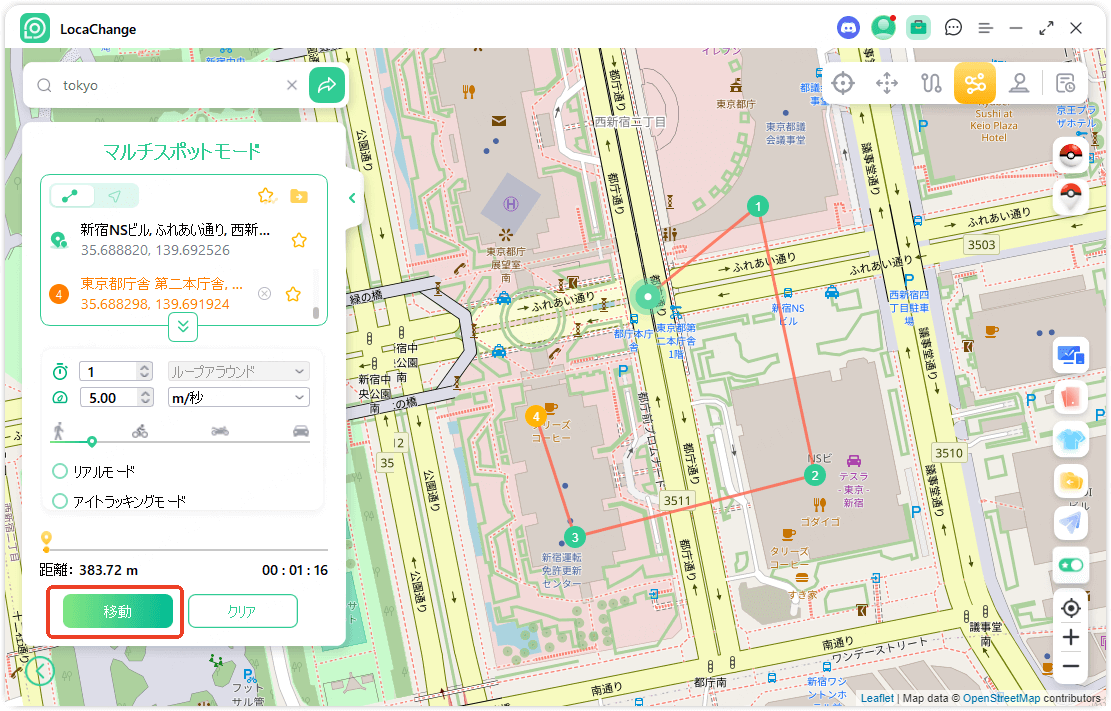Image resolution: width=1111 pixels, height=711 pixels.
Task: Open the ループアラウンド dropdown
Action: click(239, 371)
